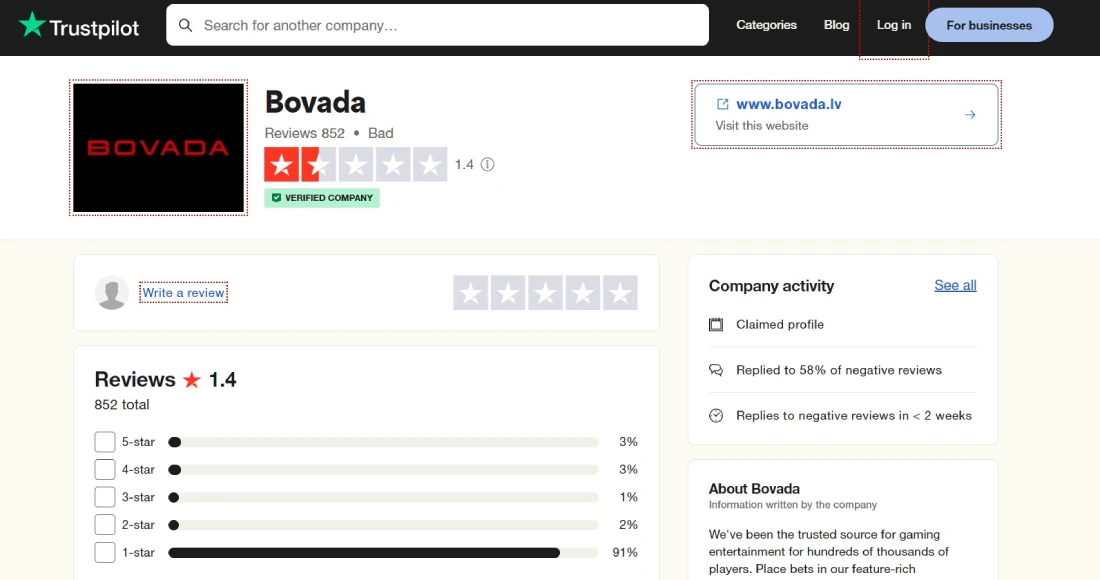The image size is (1100, 580).
Task: Click the search magnifier icon
Action: (x=185, y=25)
